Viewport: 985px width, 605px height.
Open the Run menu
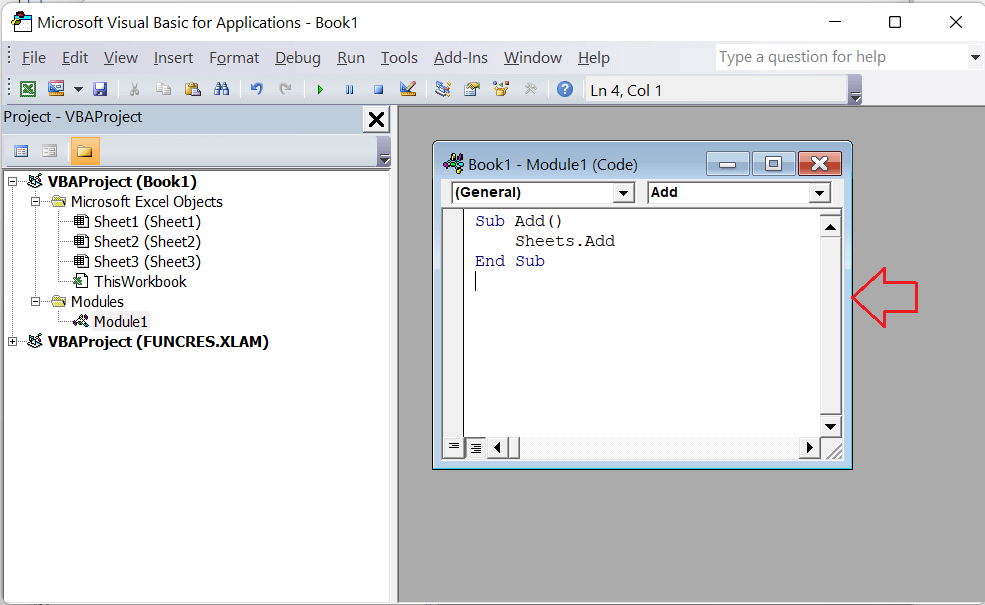tap(351, 58)
